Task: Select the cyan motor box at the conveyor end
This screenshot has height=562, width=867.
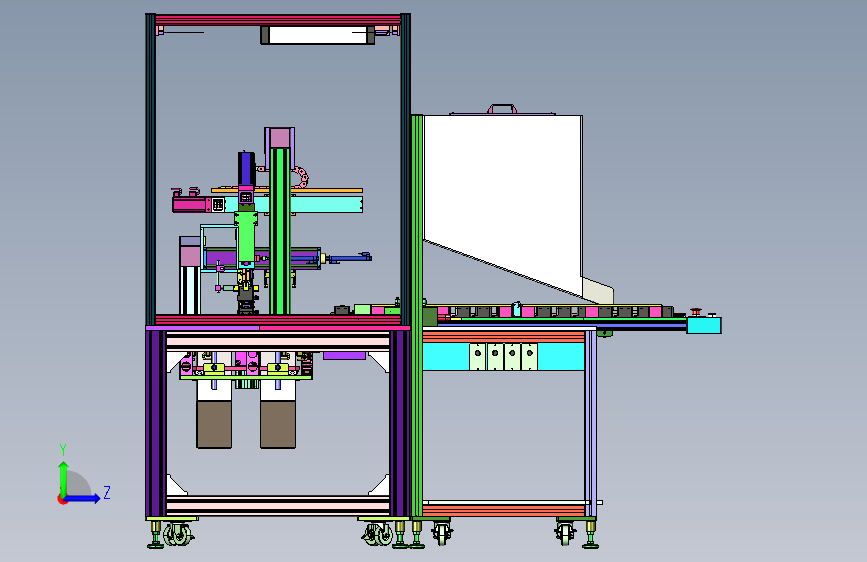Action: [x=704, y=325]
